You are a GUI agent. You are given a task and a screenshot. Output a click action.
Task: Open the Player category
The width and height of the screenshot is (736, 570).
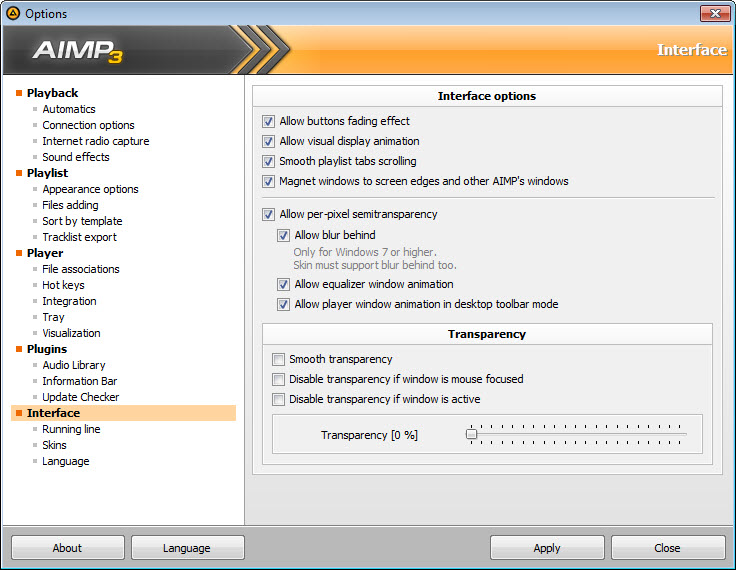45,253
